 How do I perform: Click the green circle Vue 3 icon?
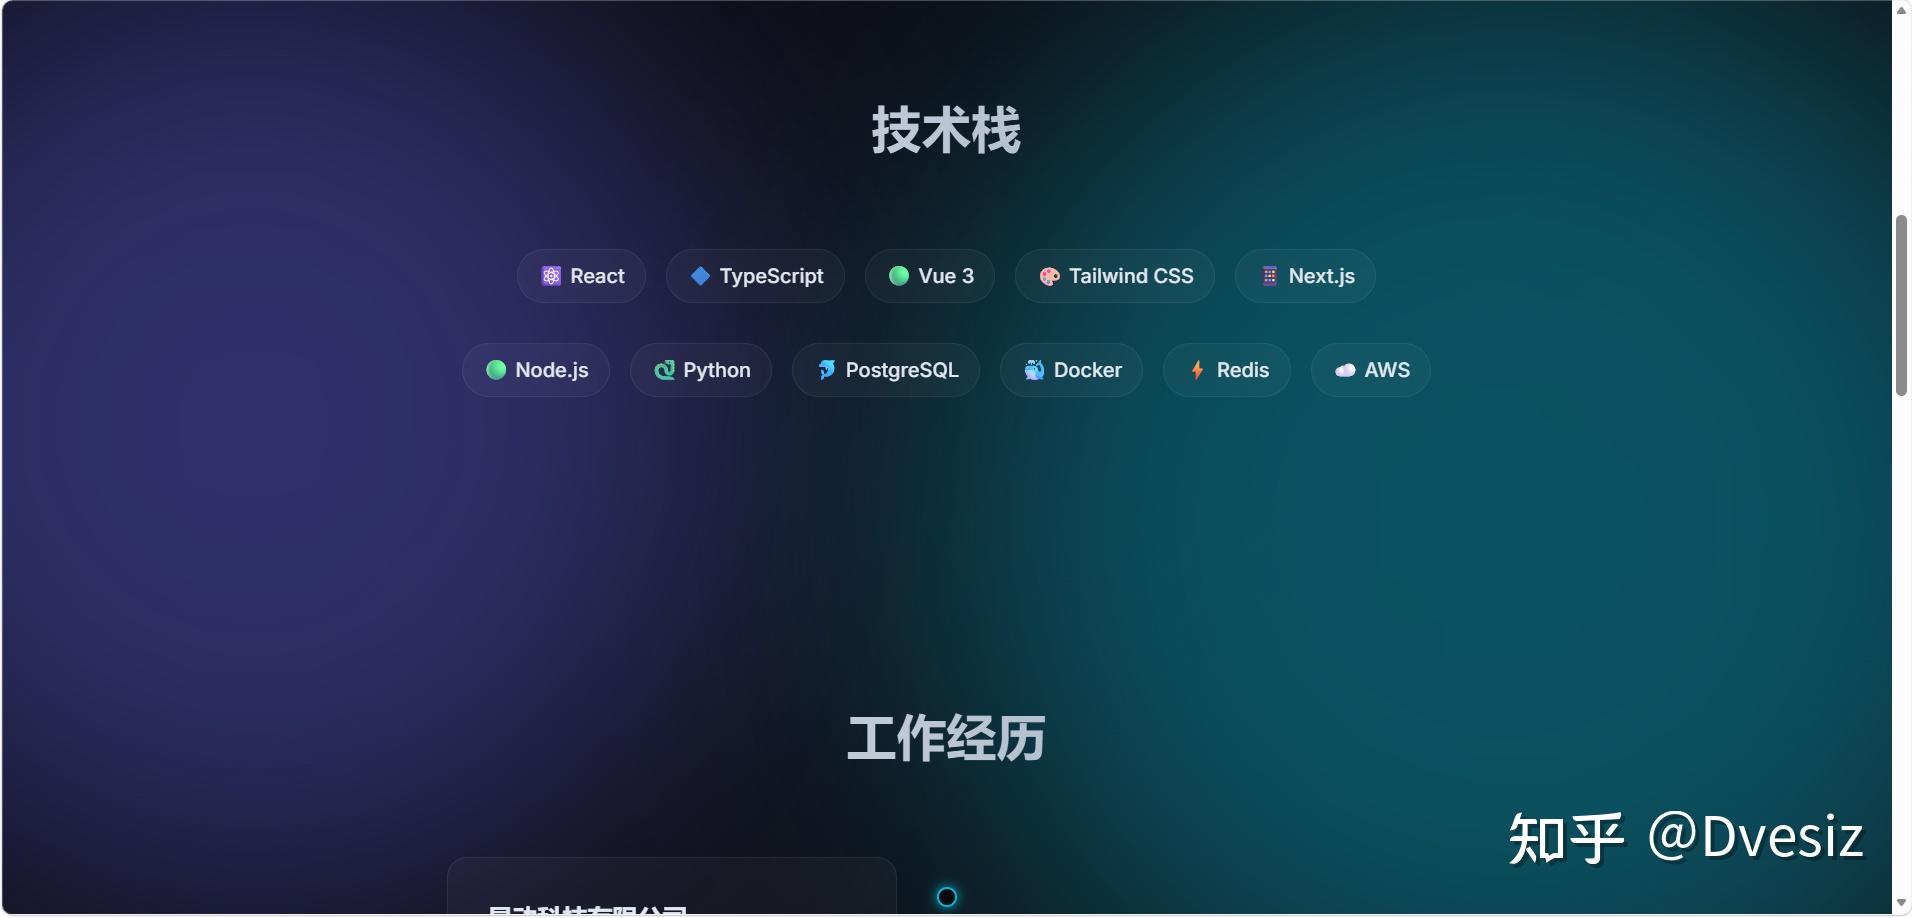pyautogui.click(x=899, y=276)
